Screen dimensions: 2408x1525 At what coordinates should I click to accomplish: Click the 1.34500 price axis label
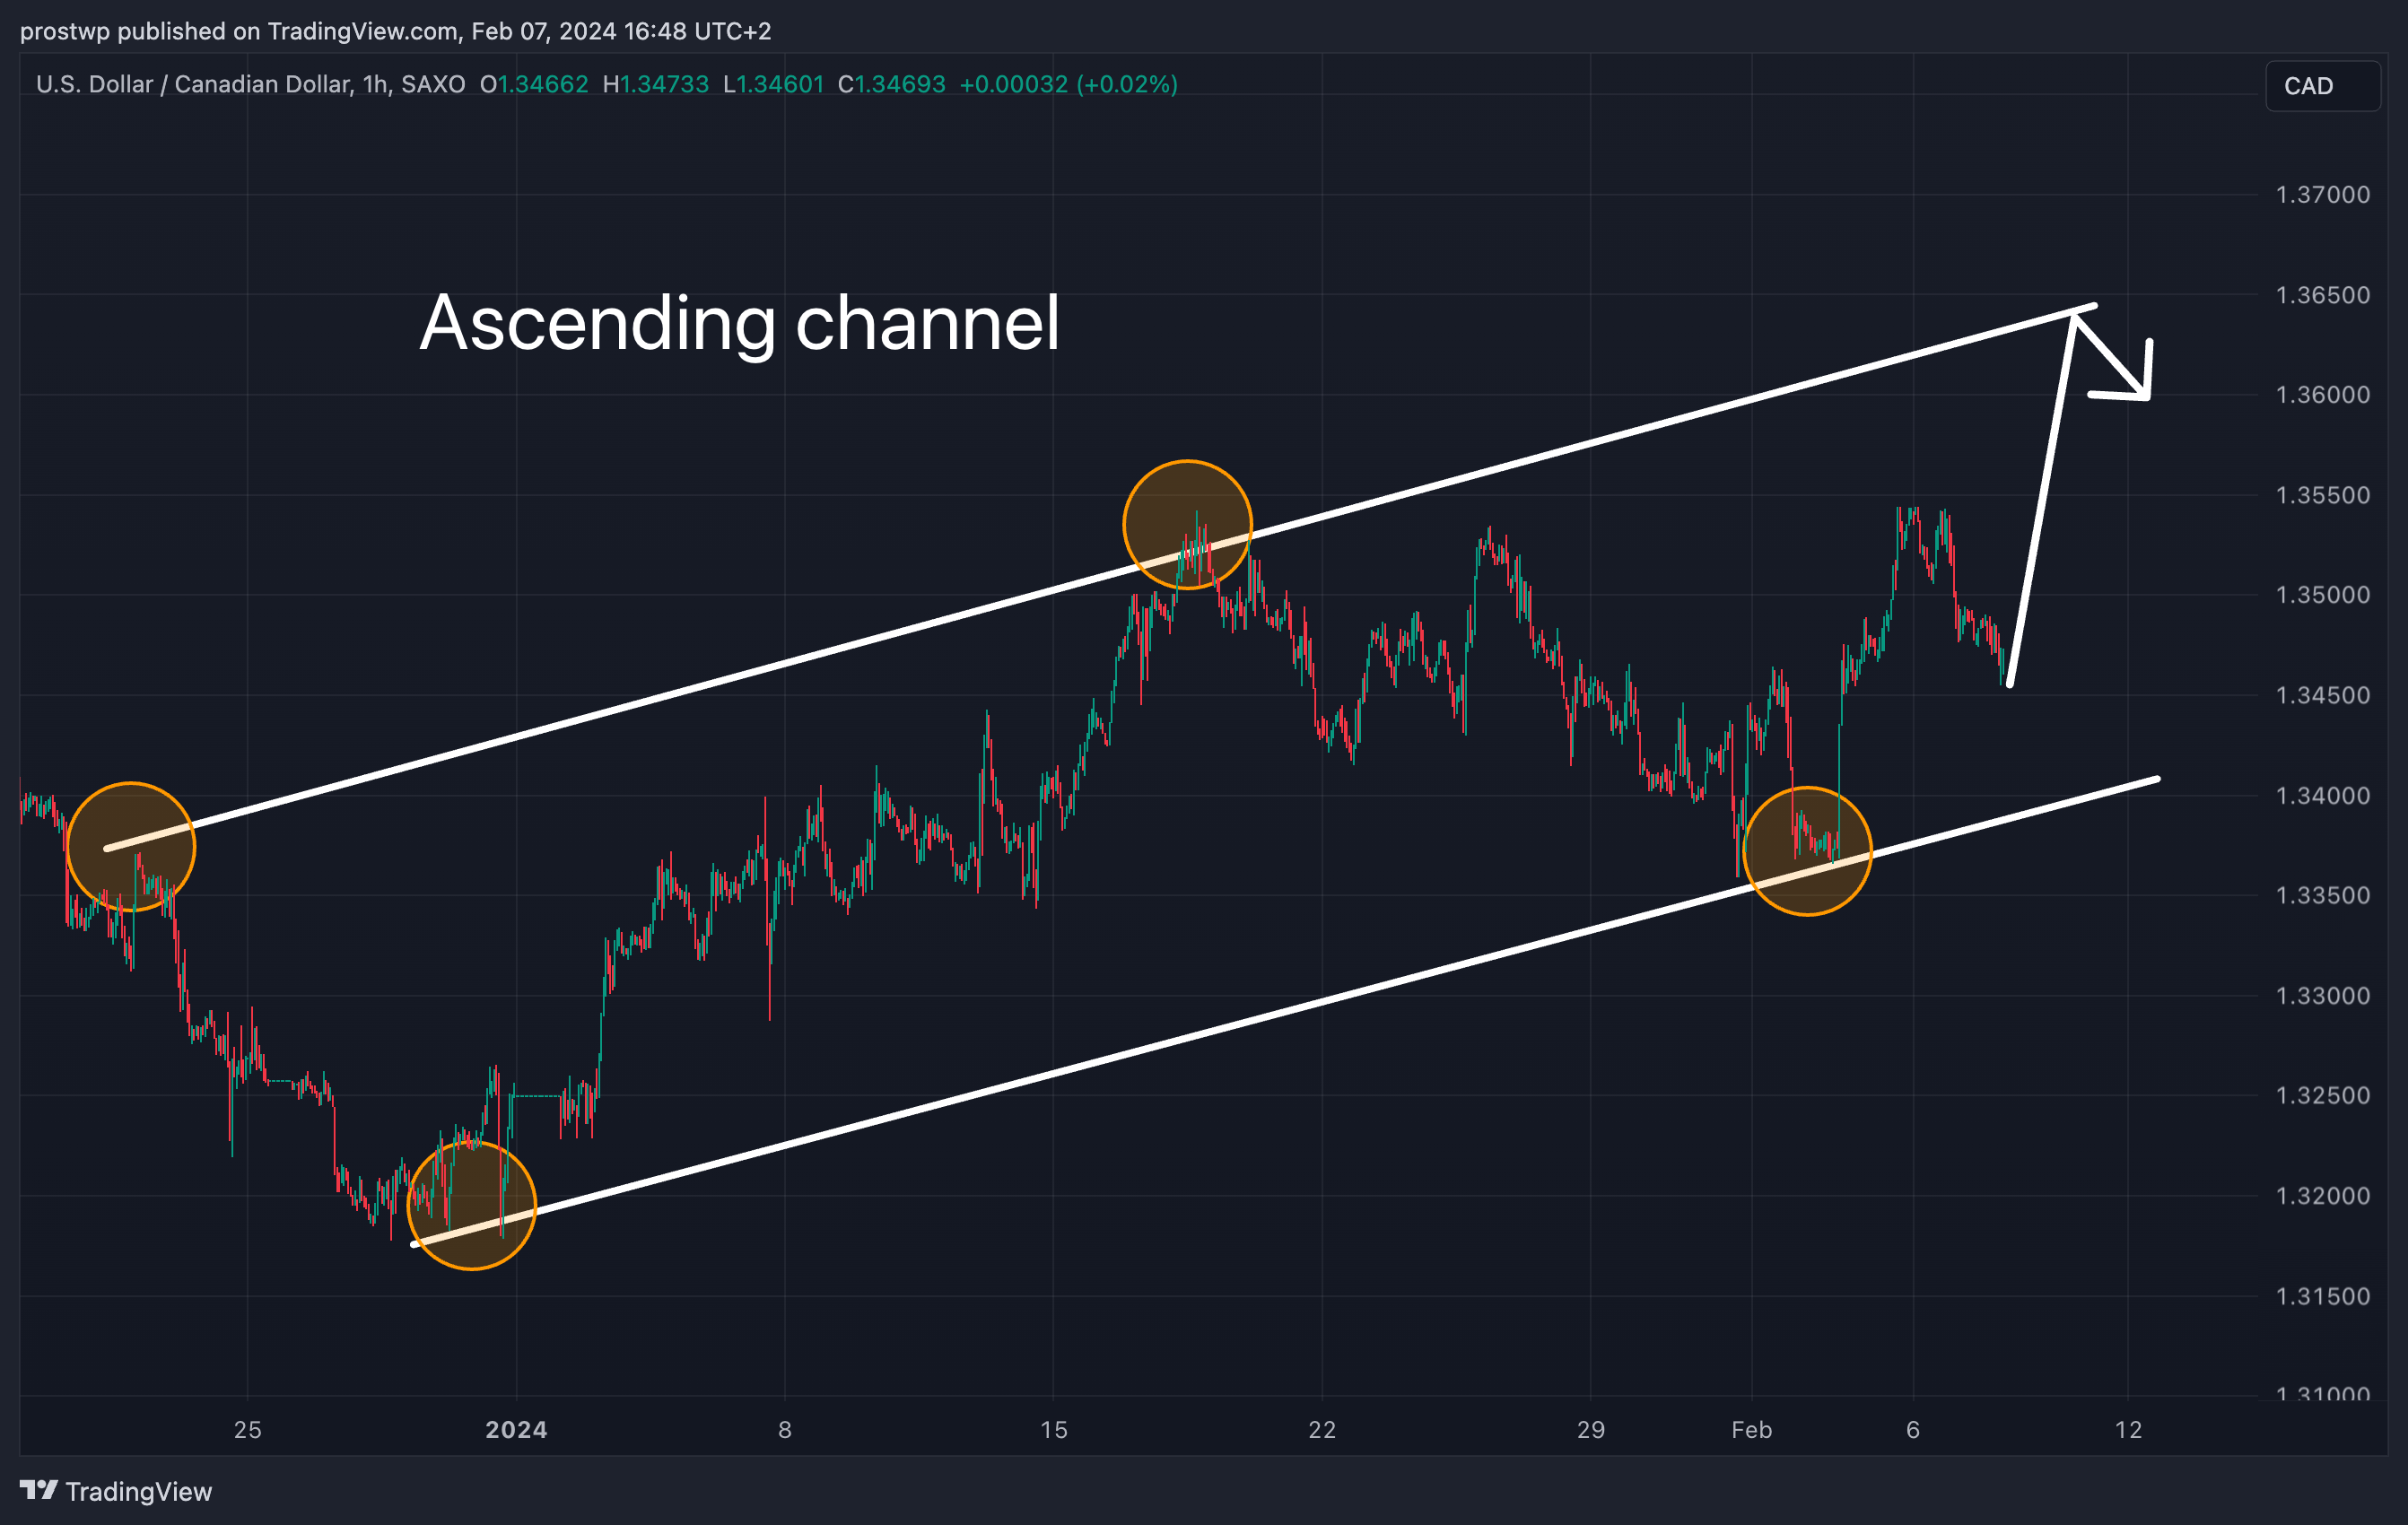pos(2323,695)
